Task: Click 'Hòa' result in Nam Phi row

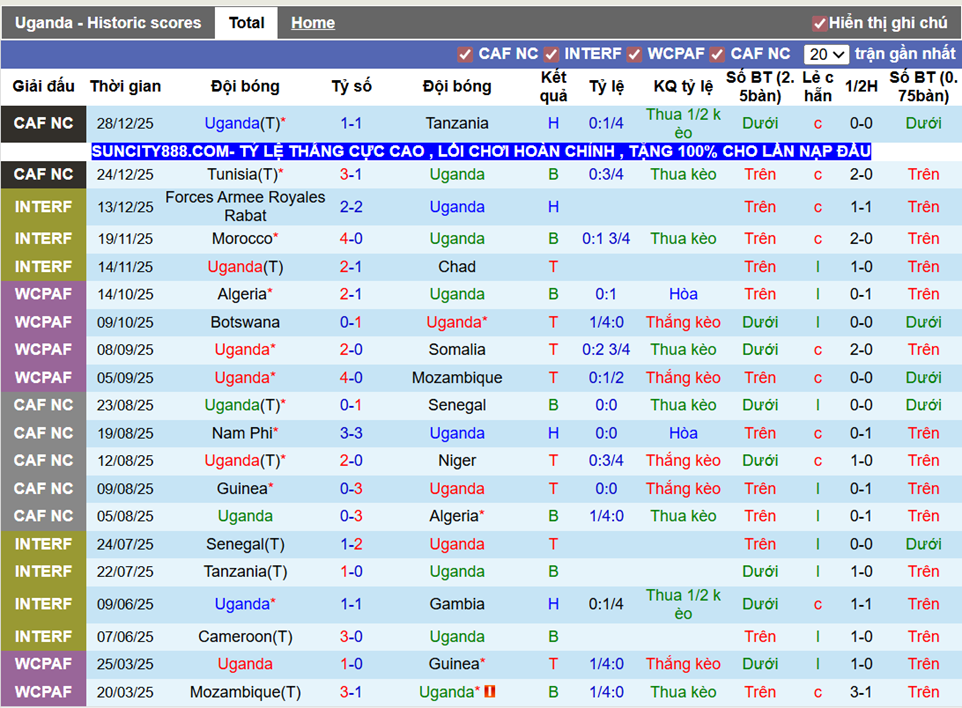Action: point(683,433)
